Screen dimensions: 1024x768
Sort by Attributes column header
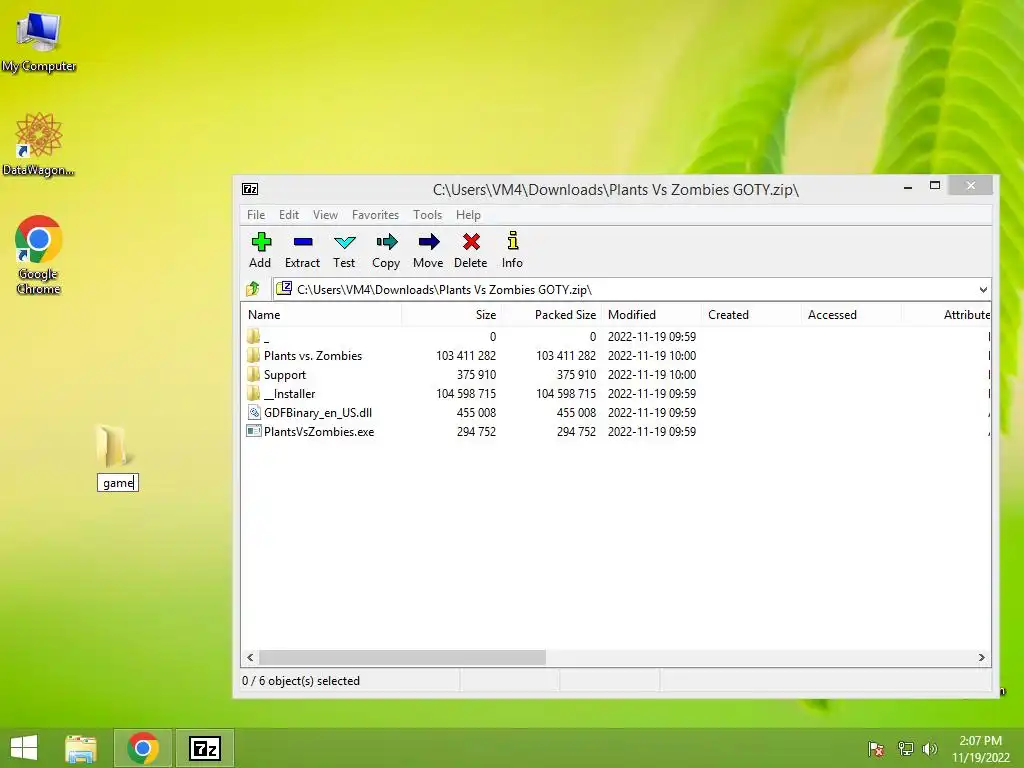[946, 315]
